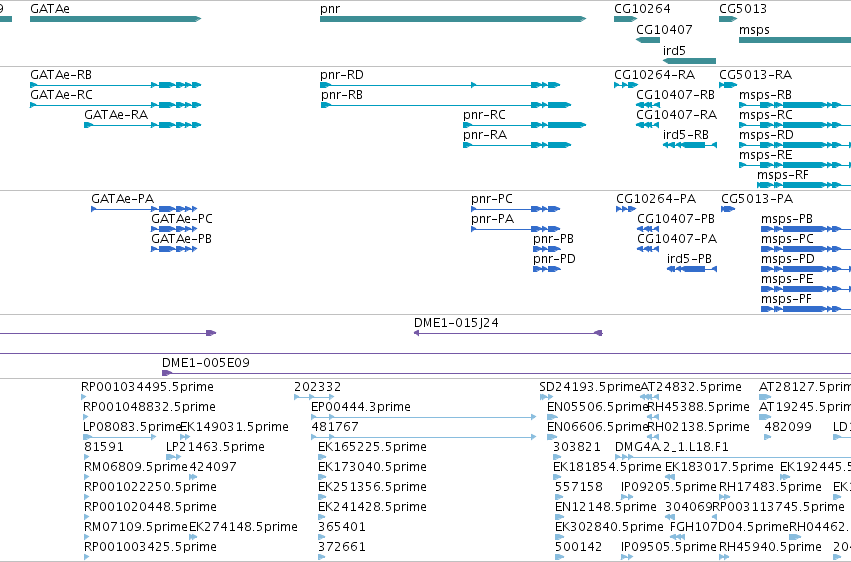The height and width of the screenshot is (562, 851).
Task: Select feature 557158
Action: click(x=579, y=488)
